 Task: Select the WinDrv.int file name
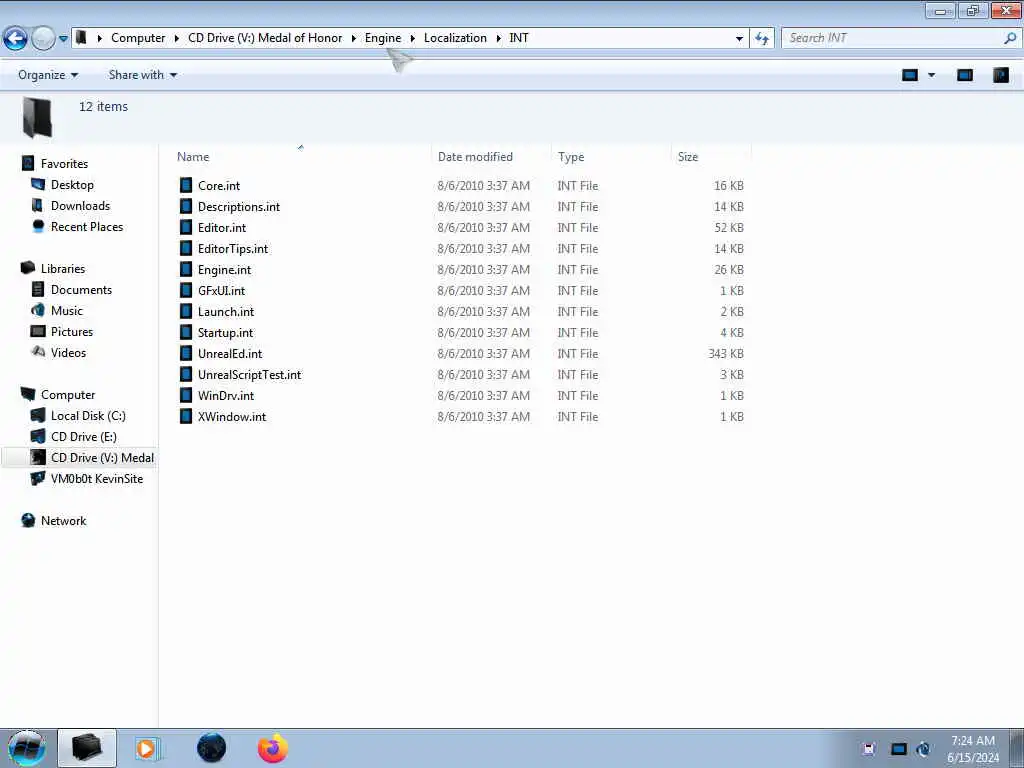[x=226, y=395]
